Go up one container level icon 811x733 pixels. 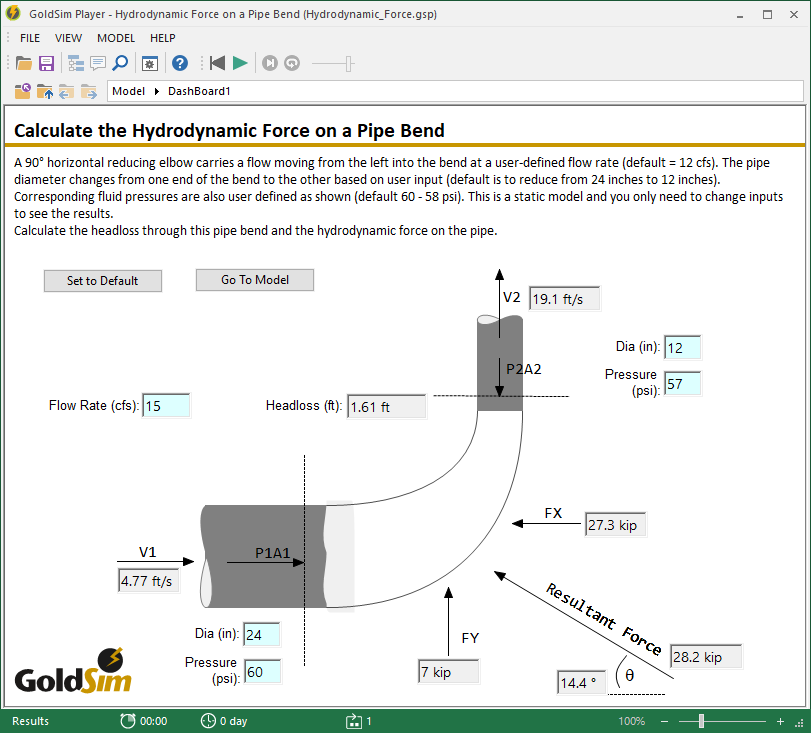45,91
